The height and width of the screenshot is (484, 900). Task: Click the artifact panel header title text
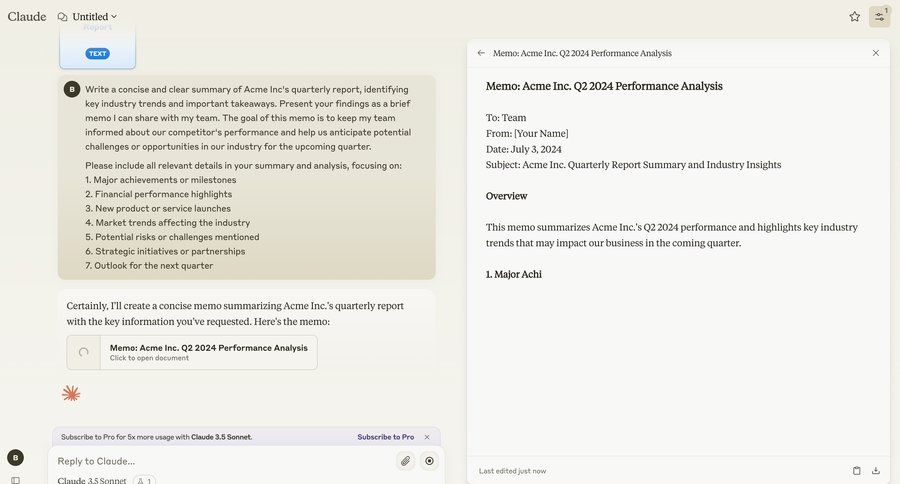pyautogui.click(x=582, y=53)
